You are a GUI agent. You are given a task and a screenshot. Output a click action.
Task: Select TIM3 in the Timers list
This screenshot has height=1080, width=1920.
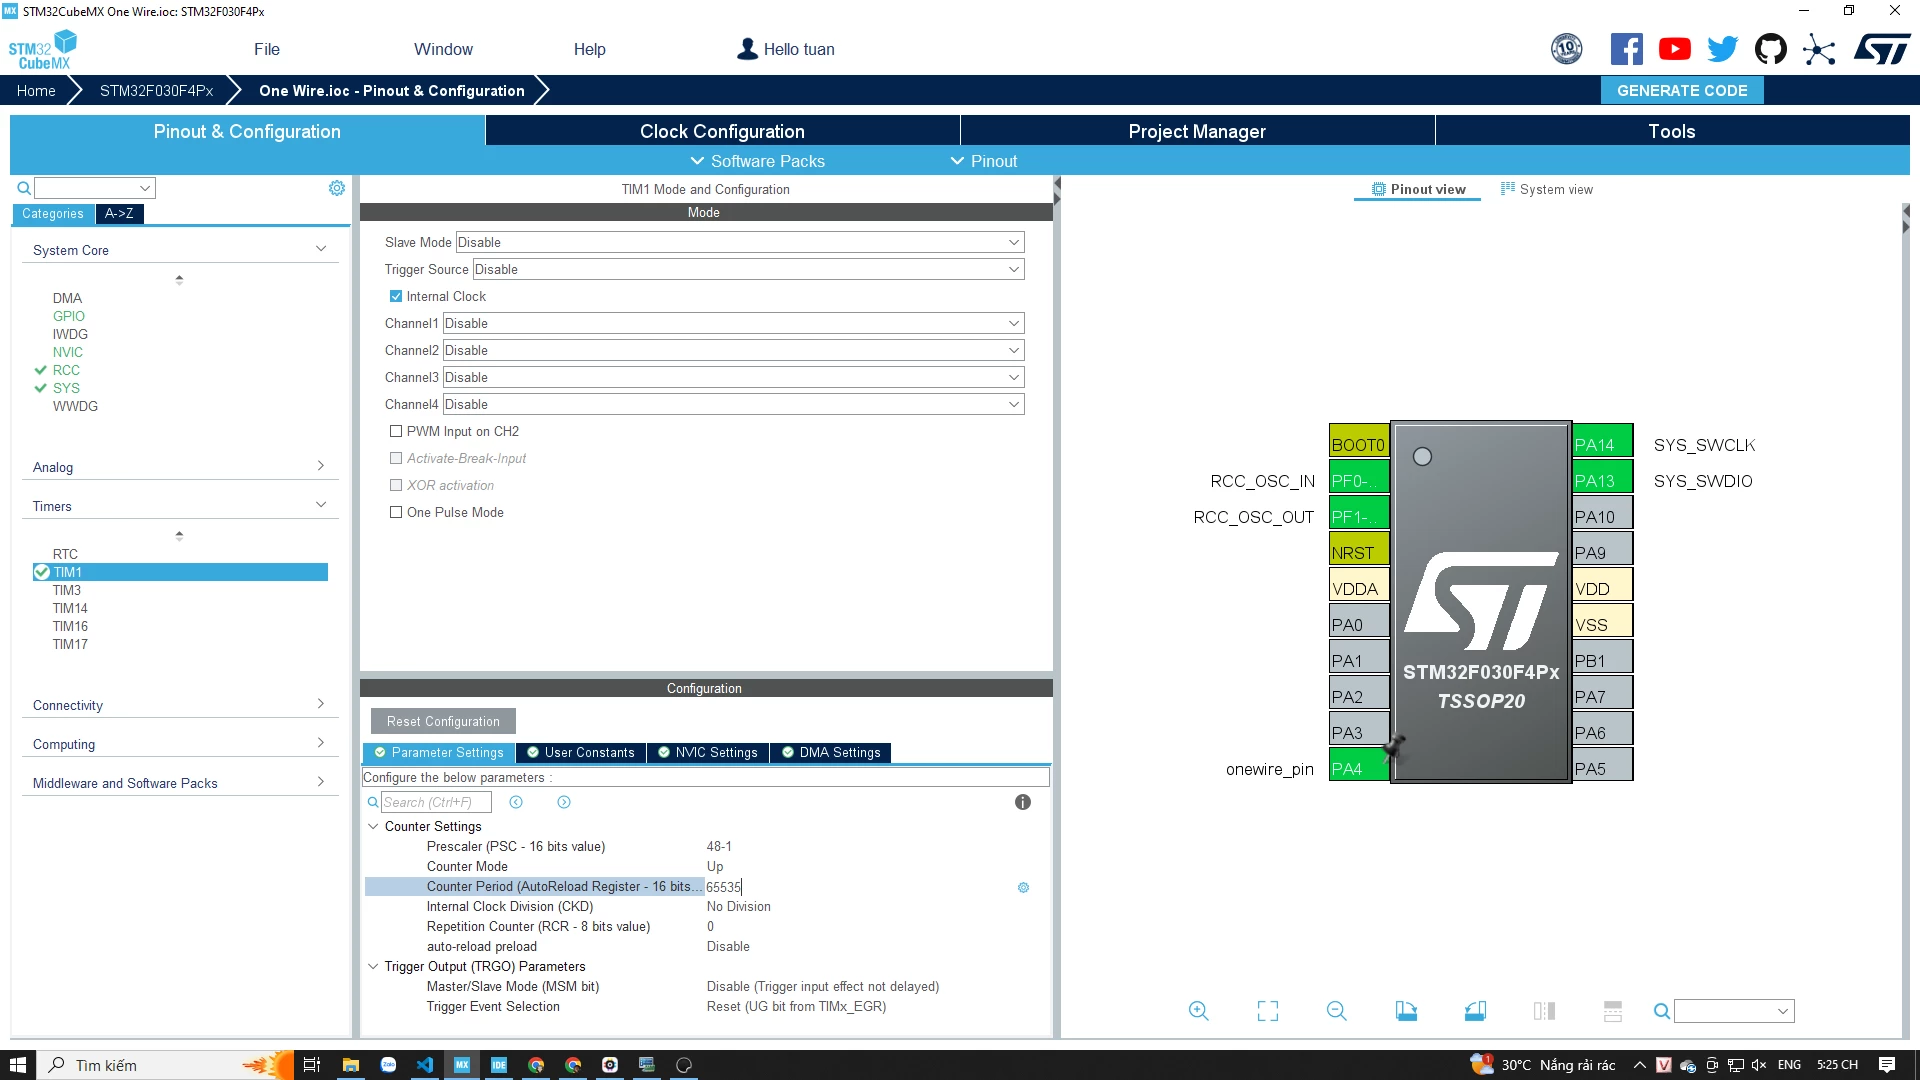tap(67, 590)
